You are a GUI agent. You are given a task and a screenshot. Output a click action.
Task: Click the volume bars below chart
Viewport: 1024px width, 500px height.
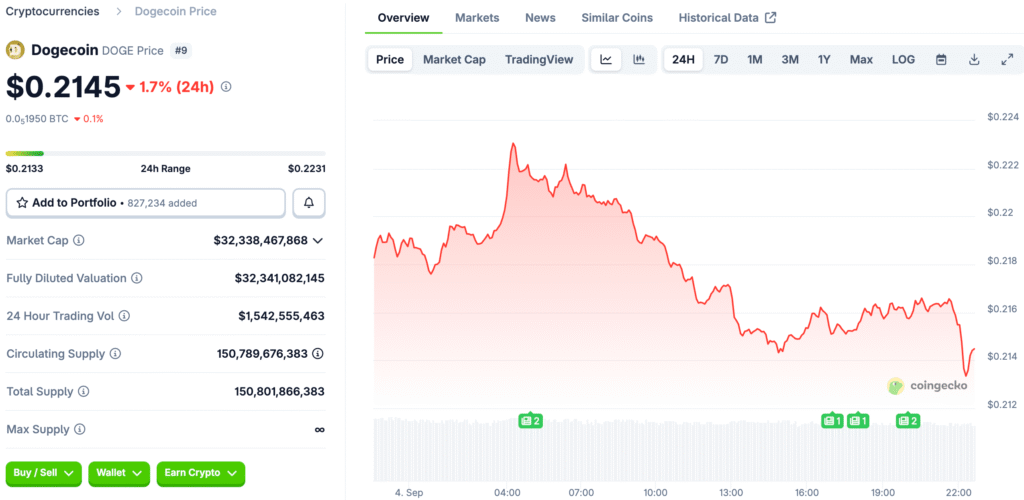pos(674,450)
